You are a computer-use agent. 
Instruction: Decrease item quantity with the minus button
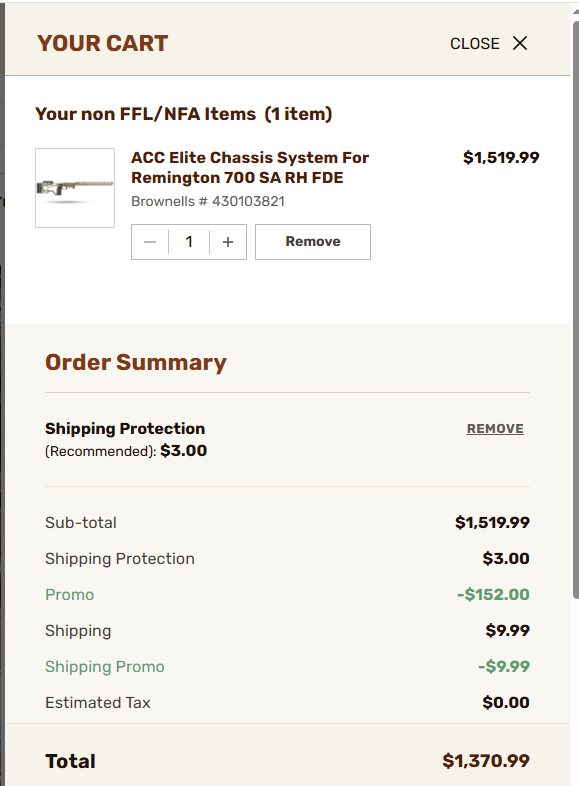click(x=150, y=242)
